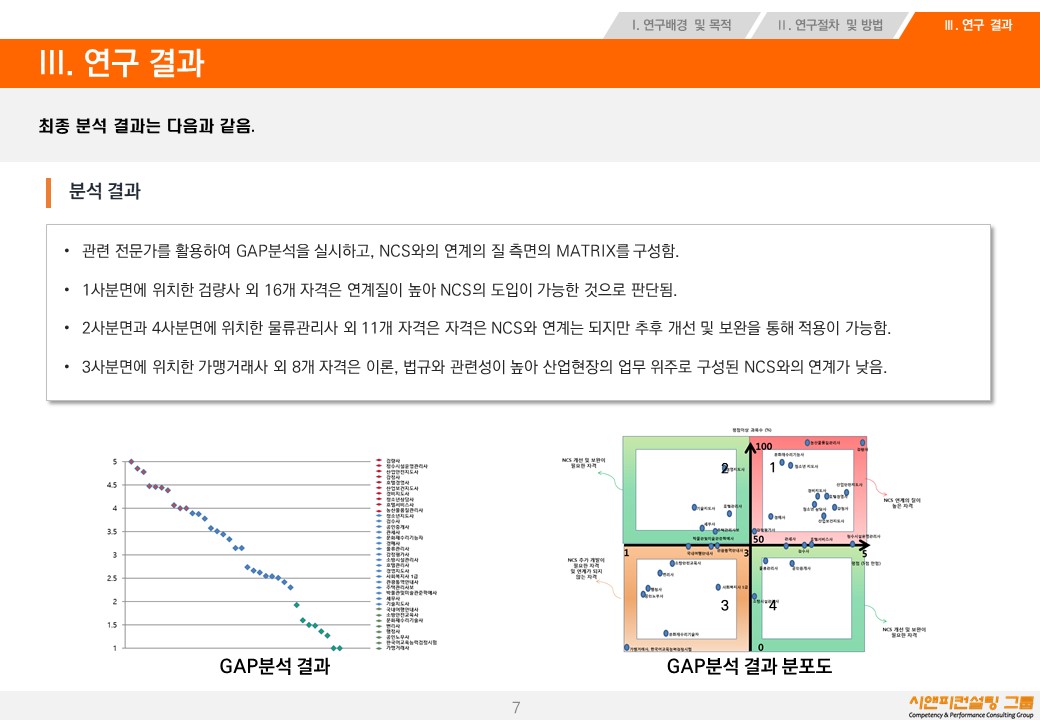This screenshot has width=1040, height=720.
Task: Click the bullet starting '3사분면에 위치한 가맹거래사'
Action: tap(484, 366)
